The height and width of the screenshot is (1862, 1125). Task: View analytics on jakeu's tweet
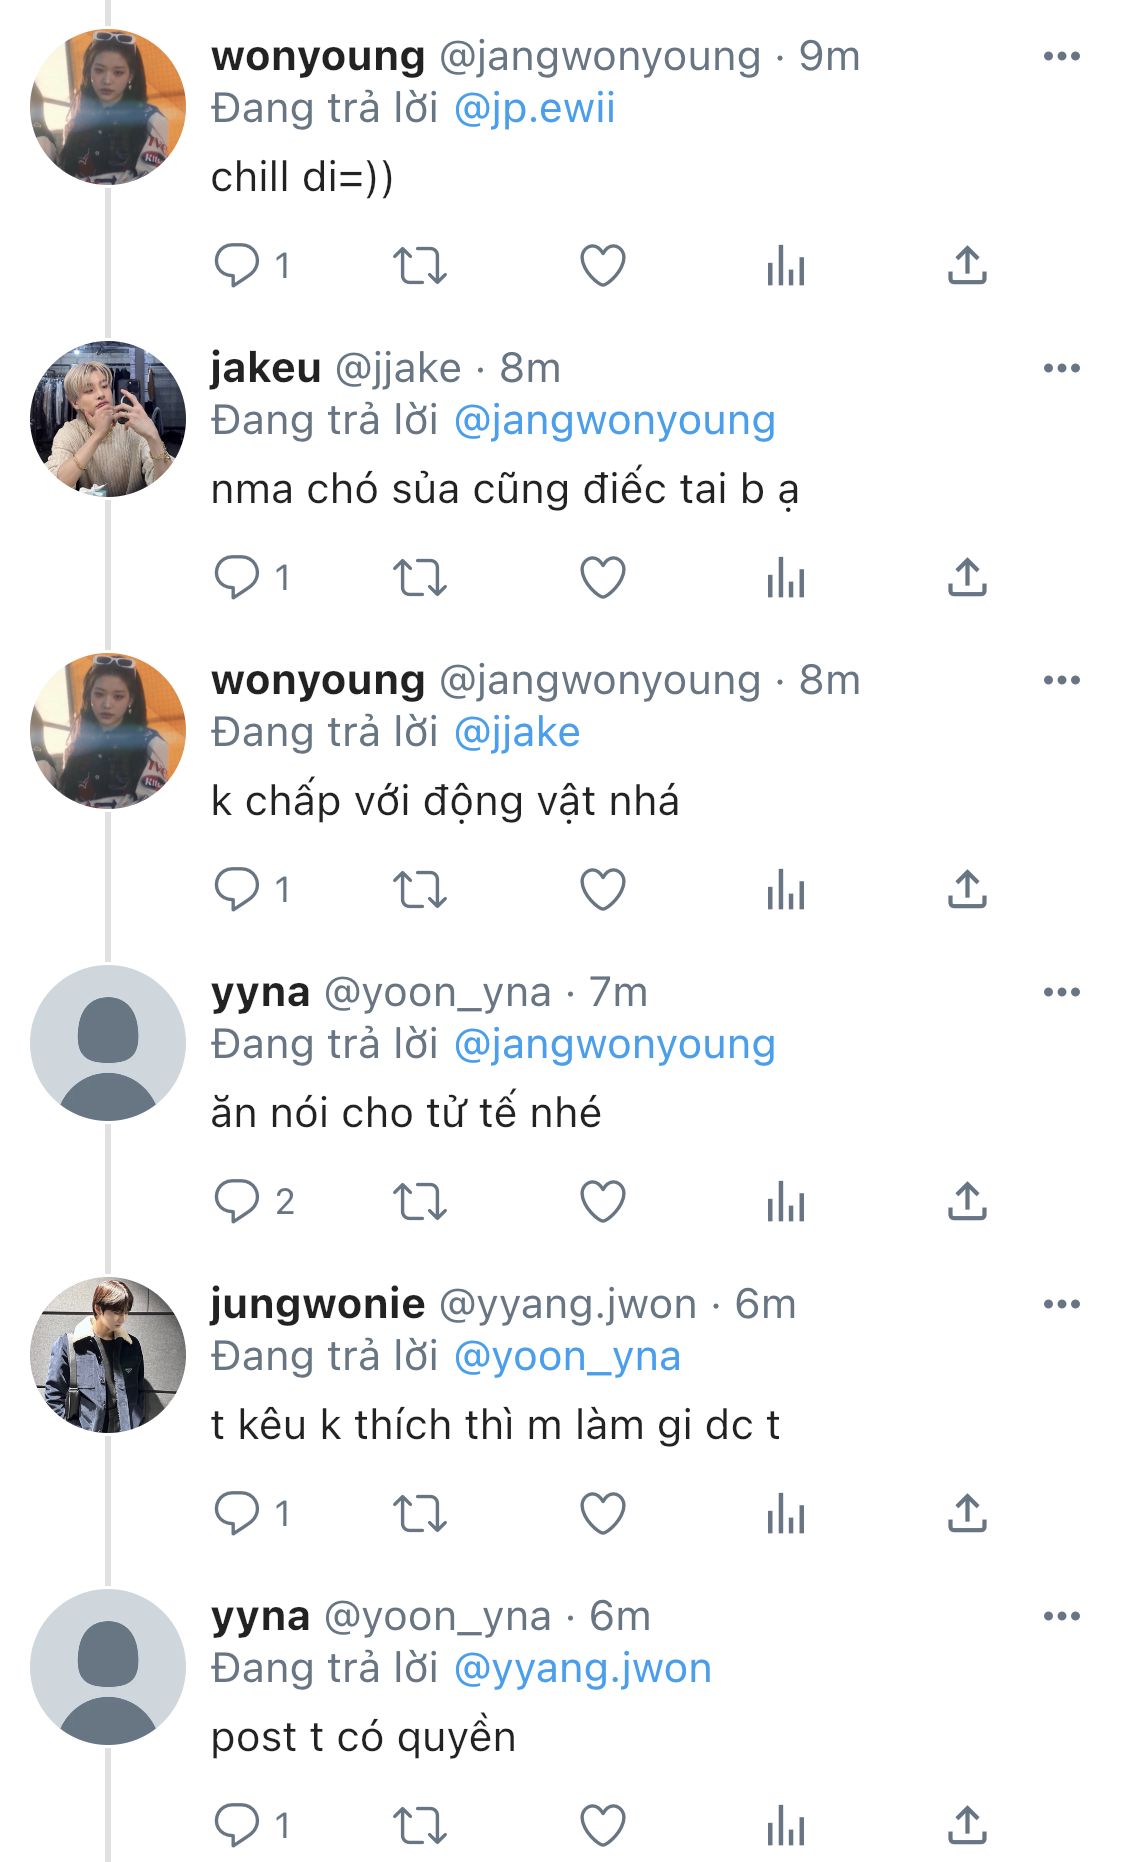pos(786,578)
